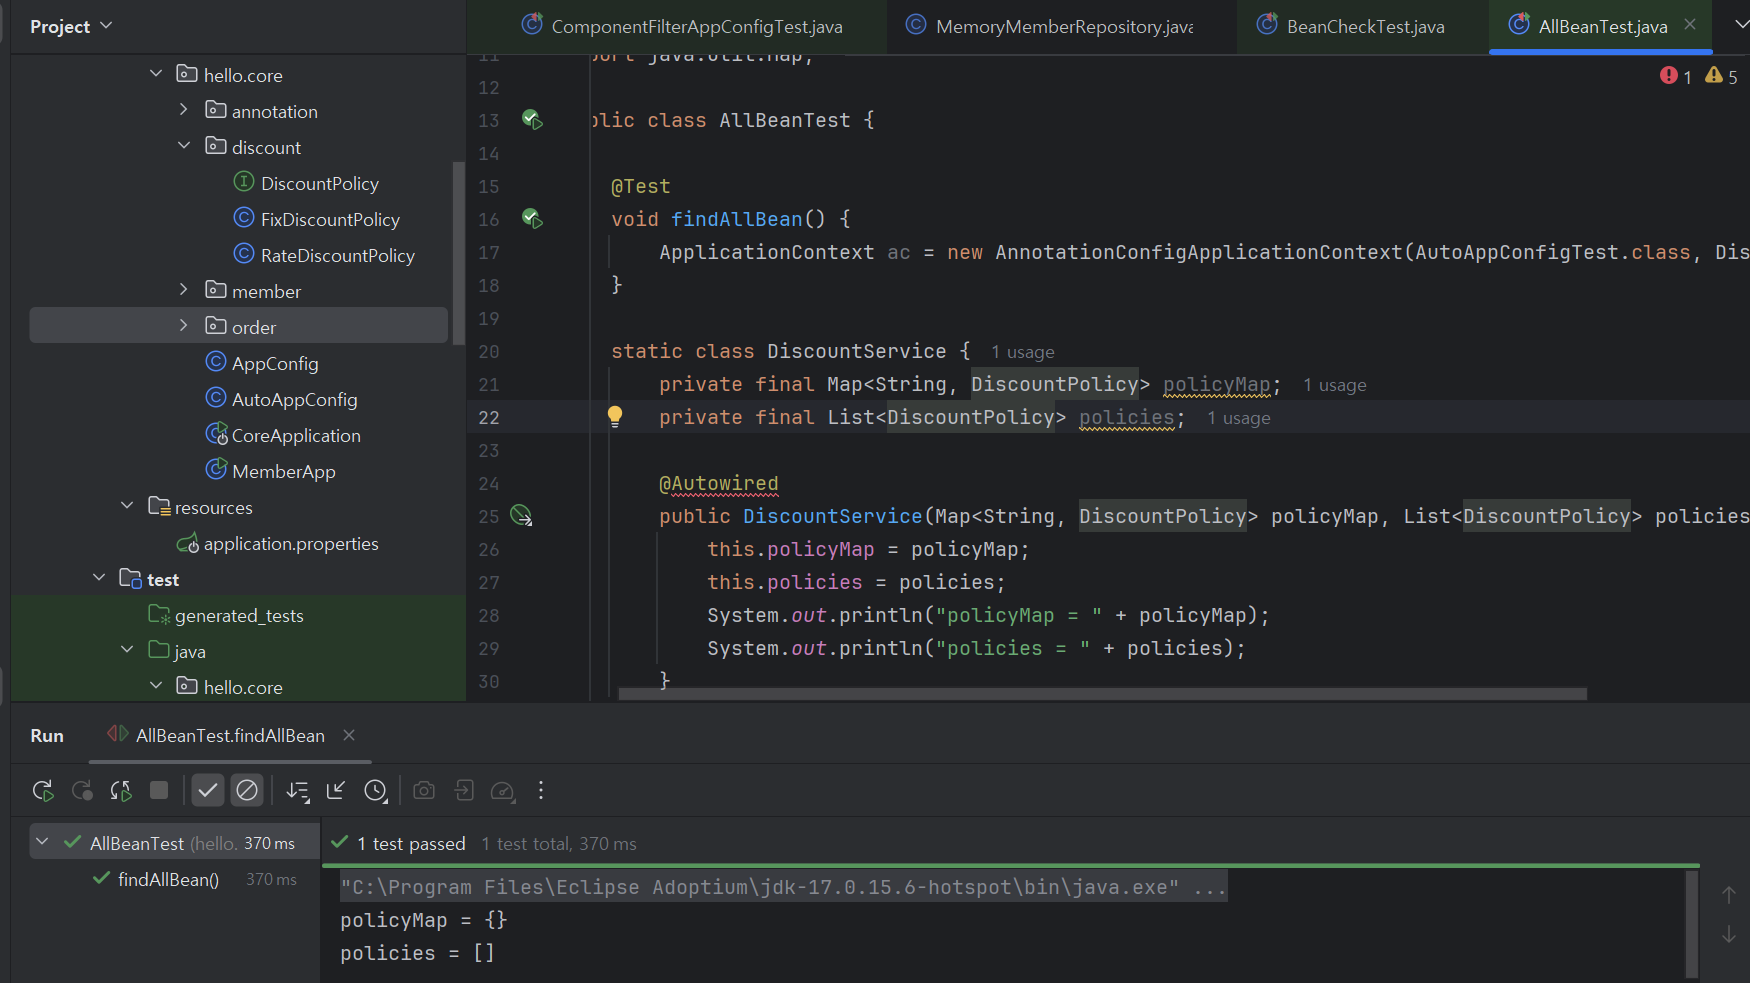Click the collapsed java.exe command line
Viewport: 1750px width, 983px height.
pyautogui.click(x=783, y=887)
